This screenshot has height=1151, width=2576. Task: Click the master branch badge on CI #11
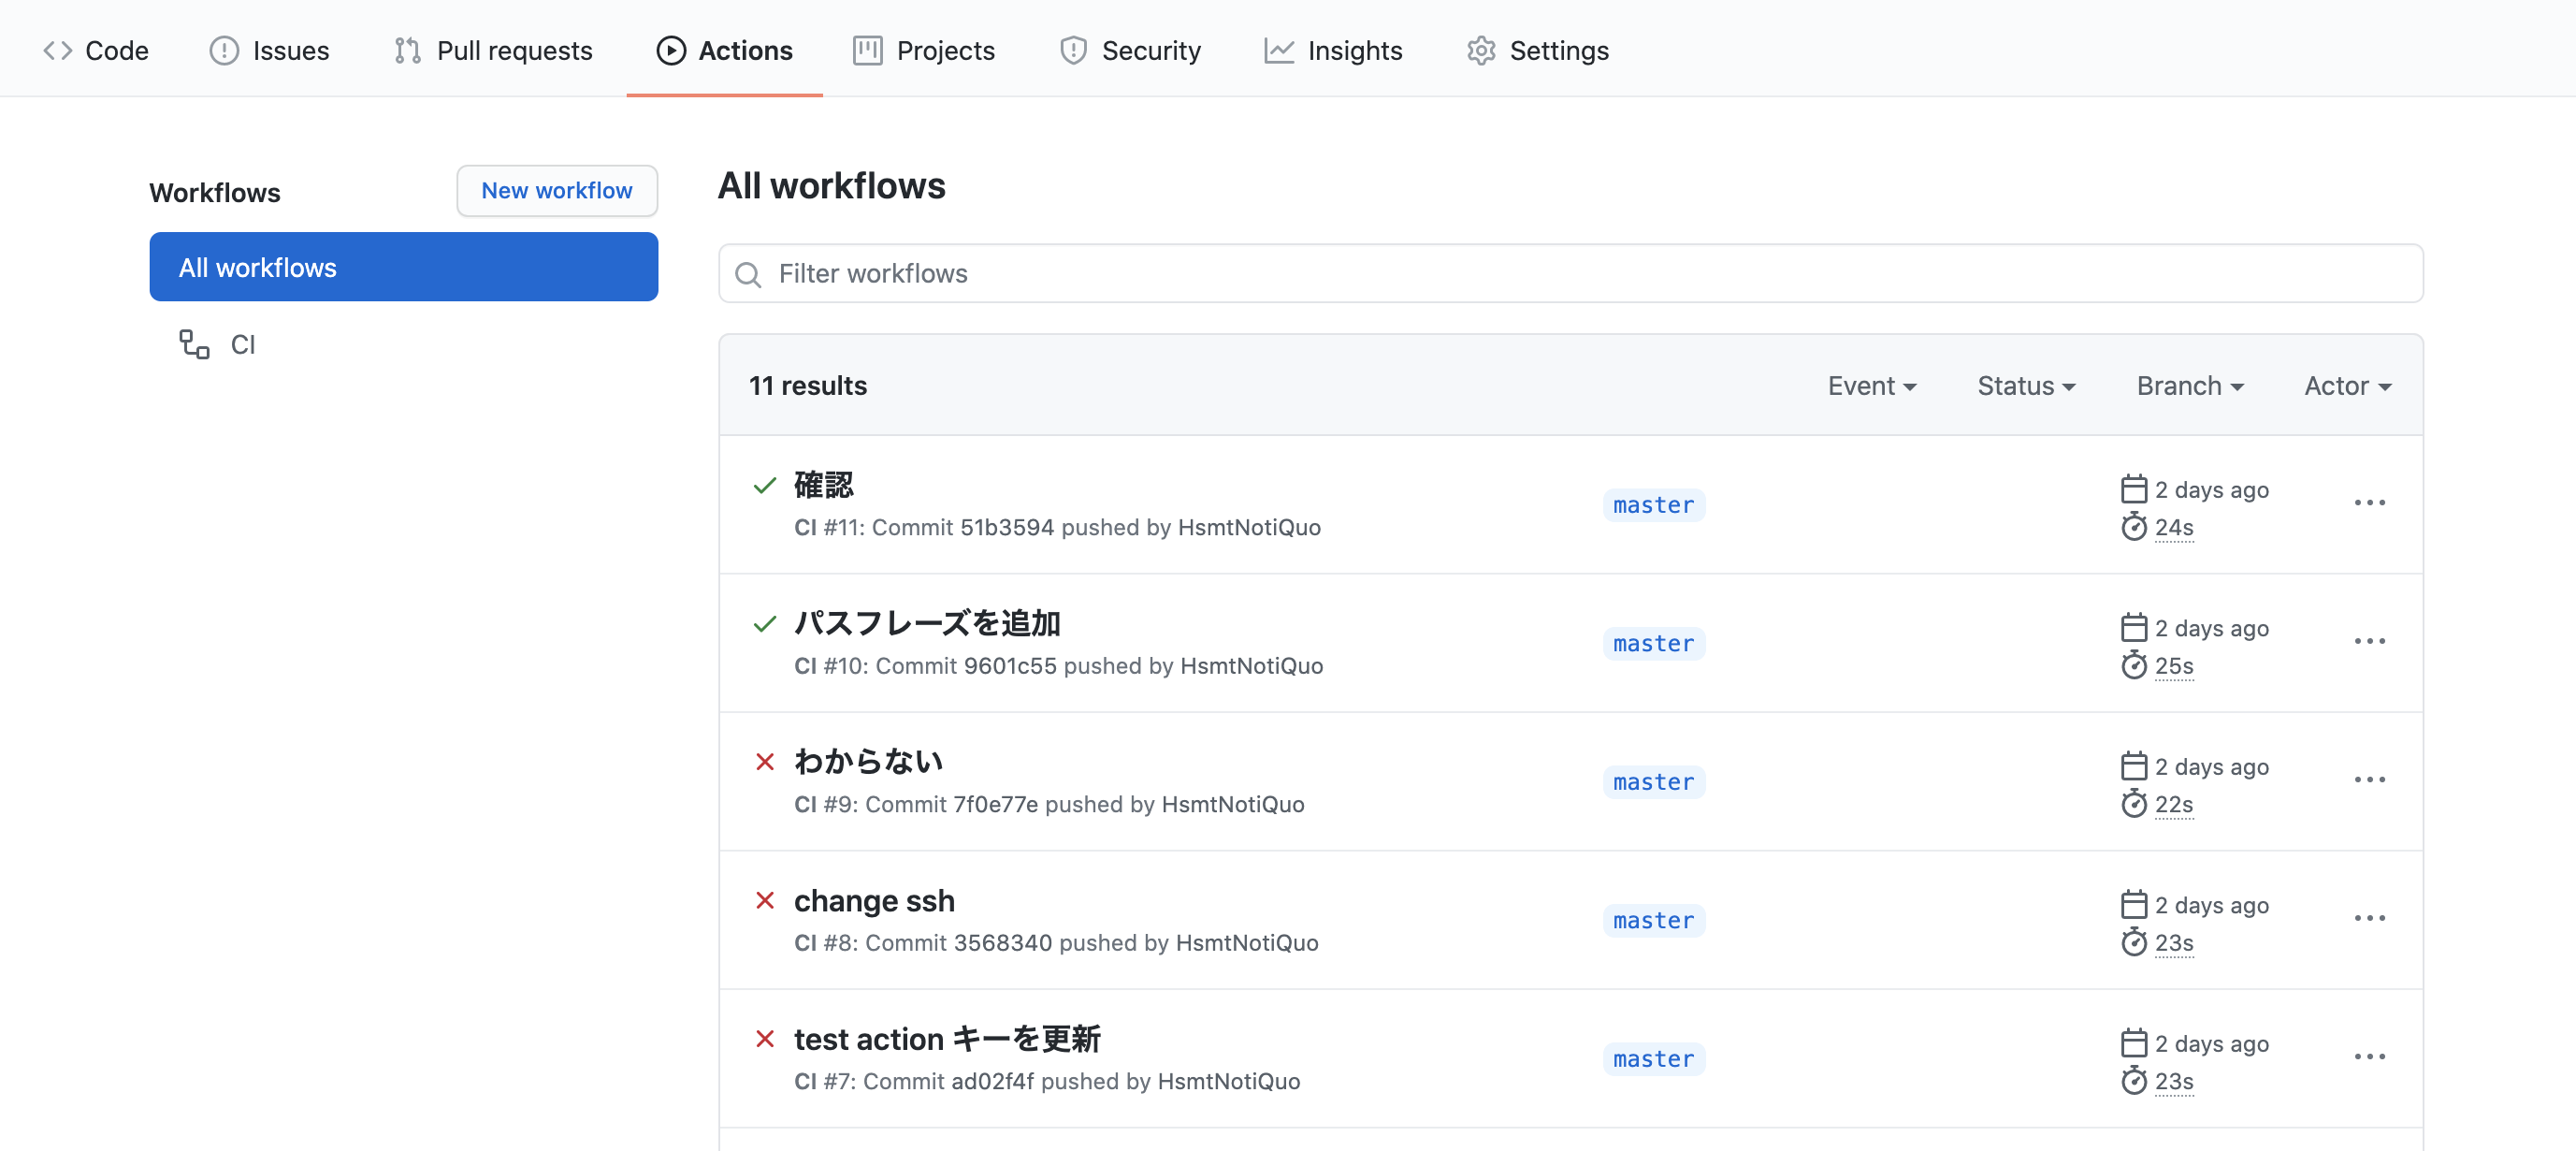(1653, 503)
